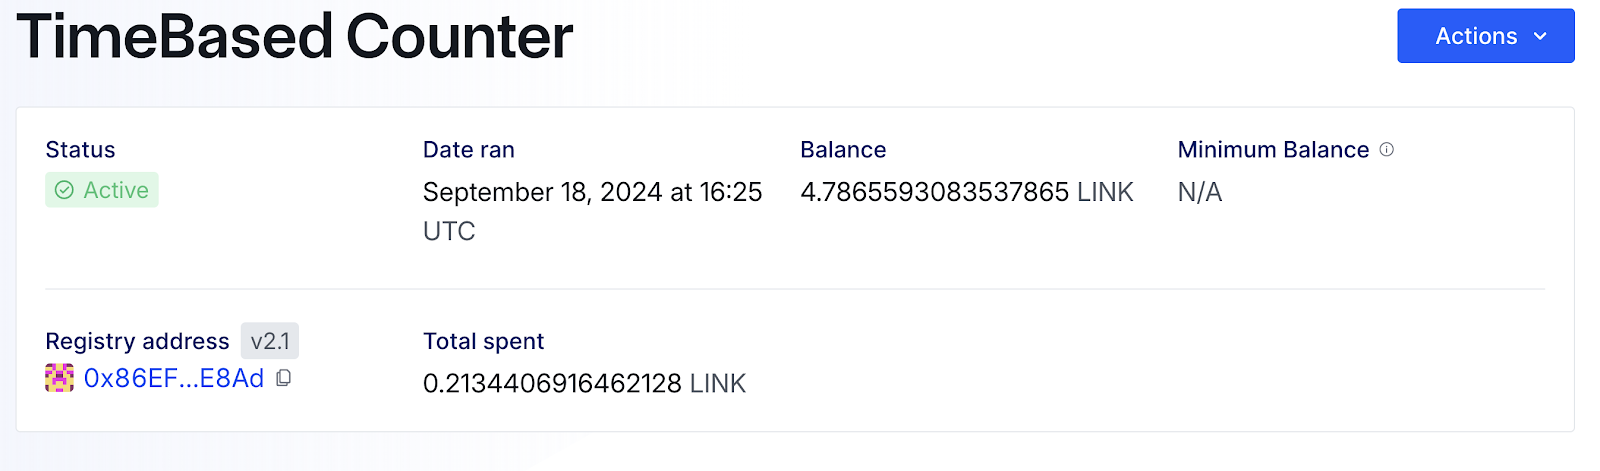1600x471 pixels.
Task: Open the 0x86EF...E8Ad registry address link
Action: point(174,378)
